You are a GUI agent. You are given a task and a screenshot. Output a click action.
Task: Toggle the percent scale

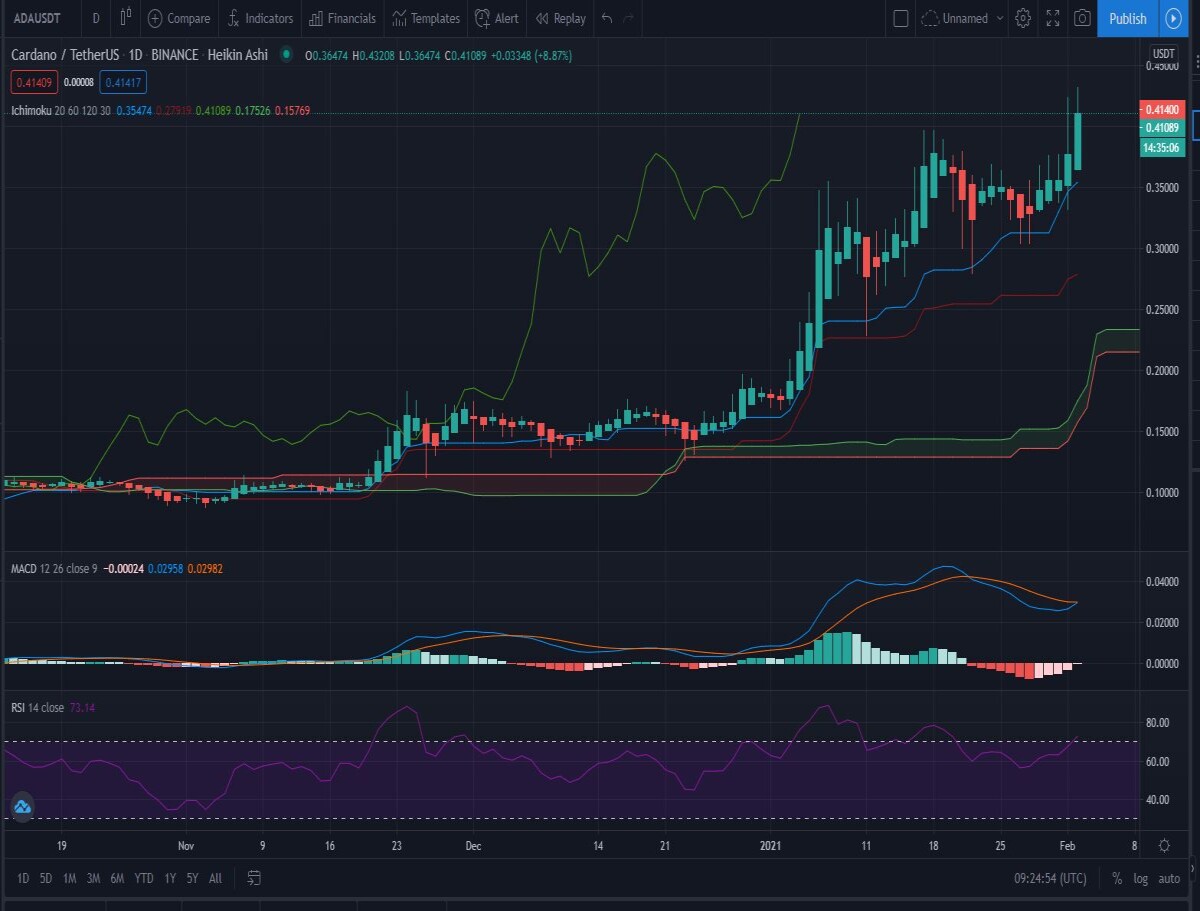tap(1116, 879)
